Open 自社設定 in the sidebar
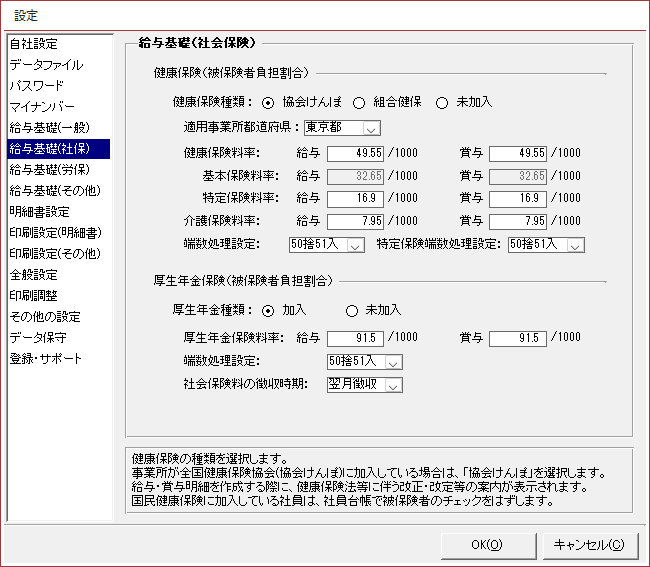 click(x=34, y=44)
